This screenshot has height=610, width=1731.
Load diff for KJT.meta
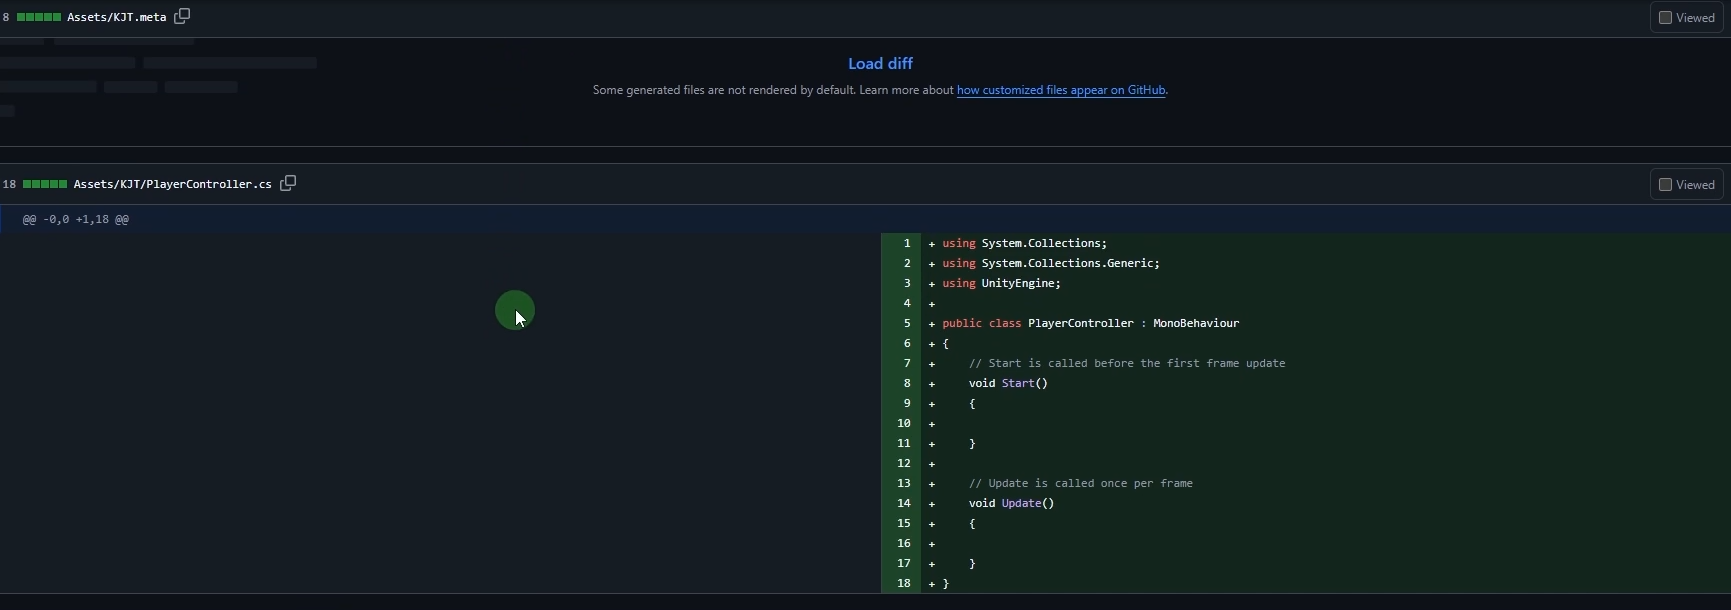[x=880, y=63]
